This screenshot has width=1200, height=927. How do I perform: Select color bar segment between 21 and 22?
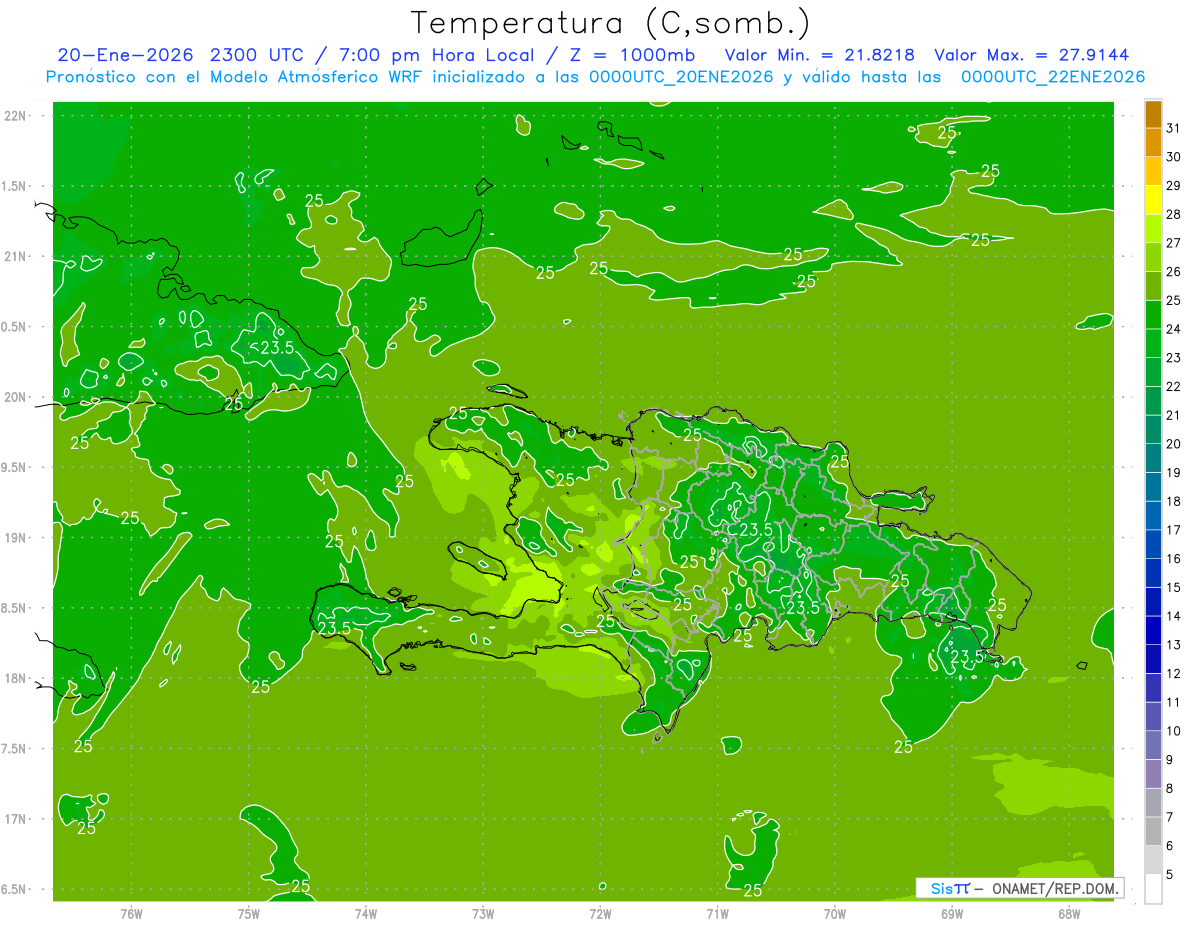[1153, 401]
